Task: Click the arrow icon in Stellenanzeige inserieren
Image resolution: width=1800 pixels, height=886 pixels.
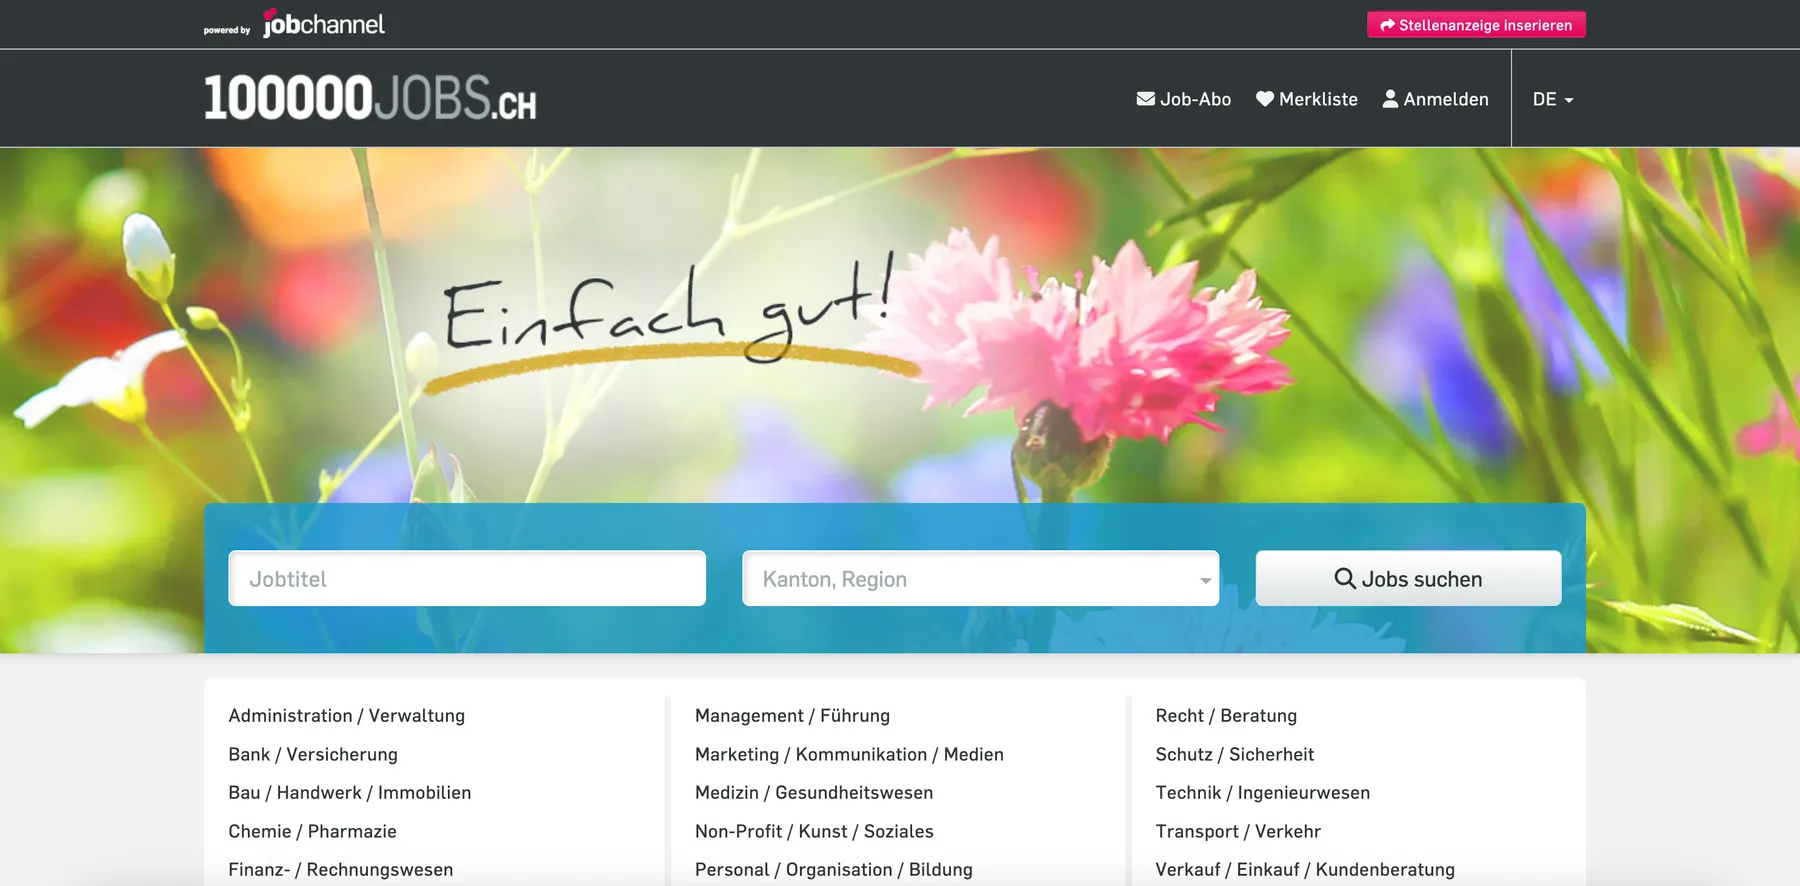Action: (x=1387, y=25)
